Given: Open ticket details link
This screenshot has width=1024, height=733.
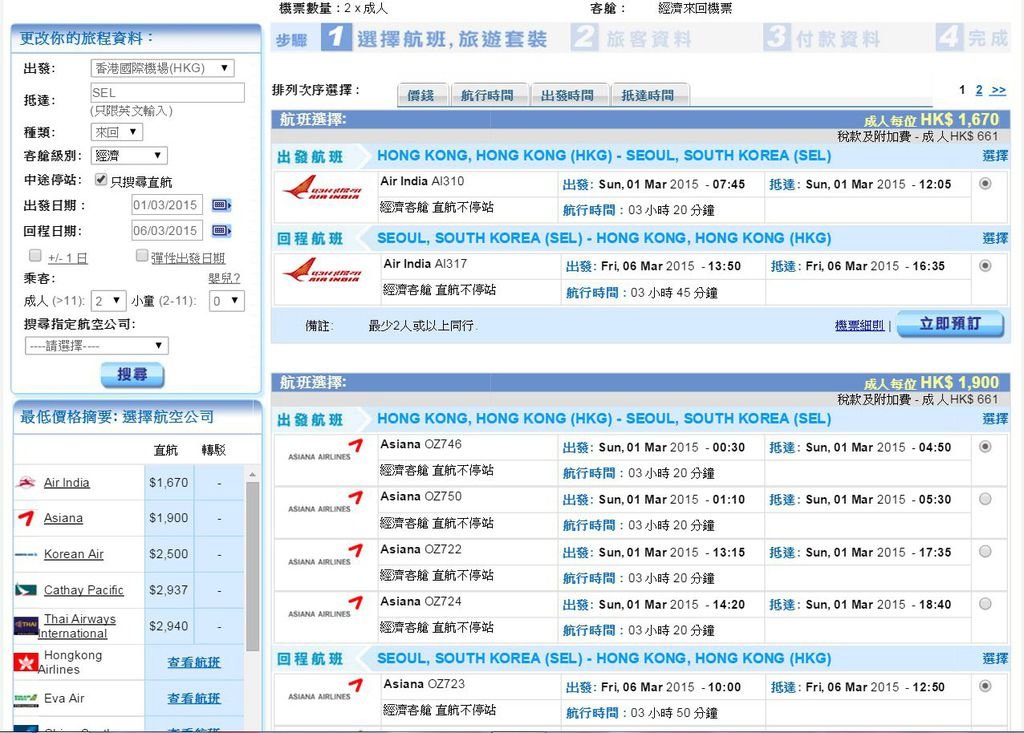Looking at the screenshot, I should (859, 325).
